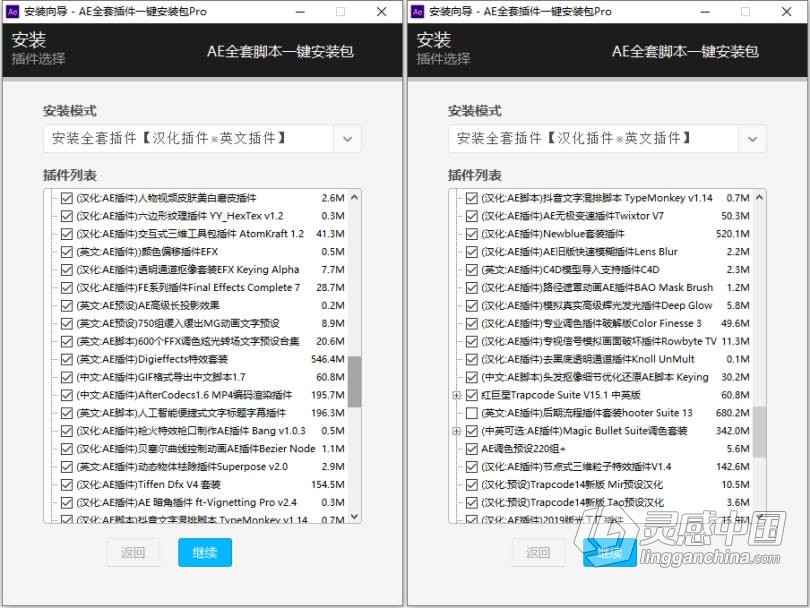Select the Trapcode14新版 Mir预设汉化 row
810x608 pixels.
click(x=608, y=485)
